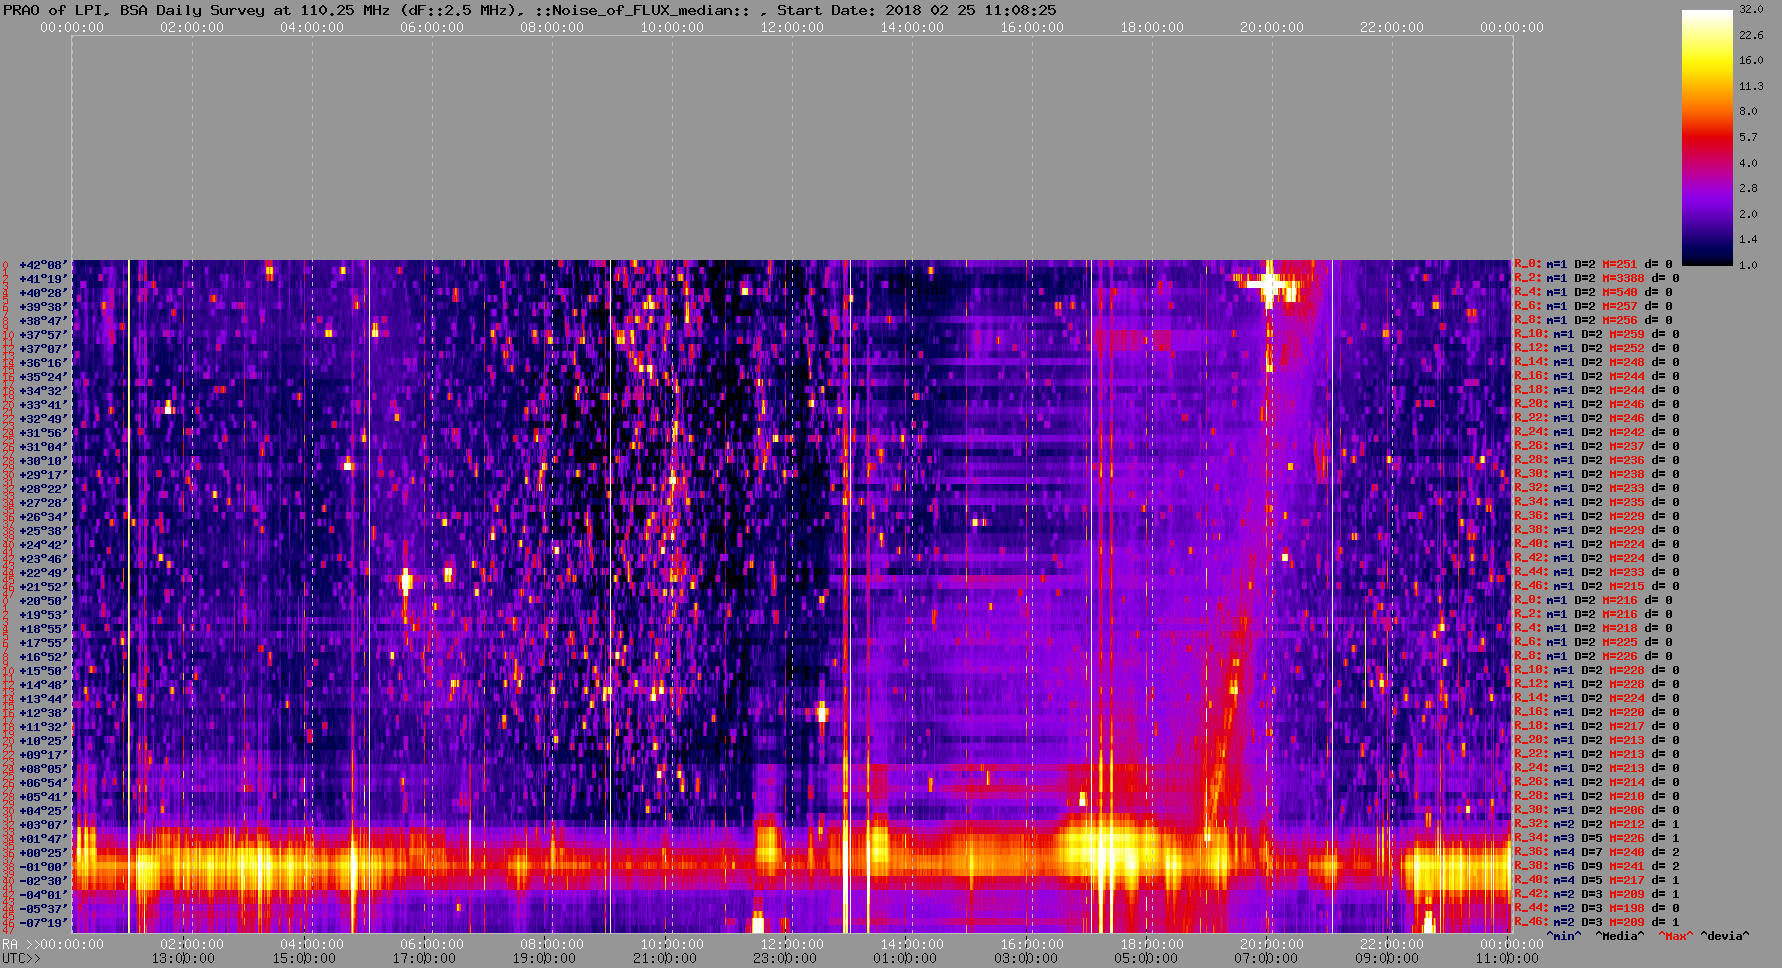Click the statistics row containing M=206
The width and height of the screenshot is (1782, 968).
coord(1597,811)
